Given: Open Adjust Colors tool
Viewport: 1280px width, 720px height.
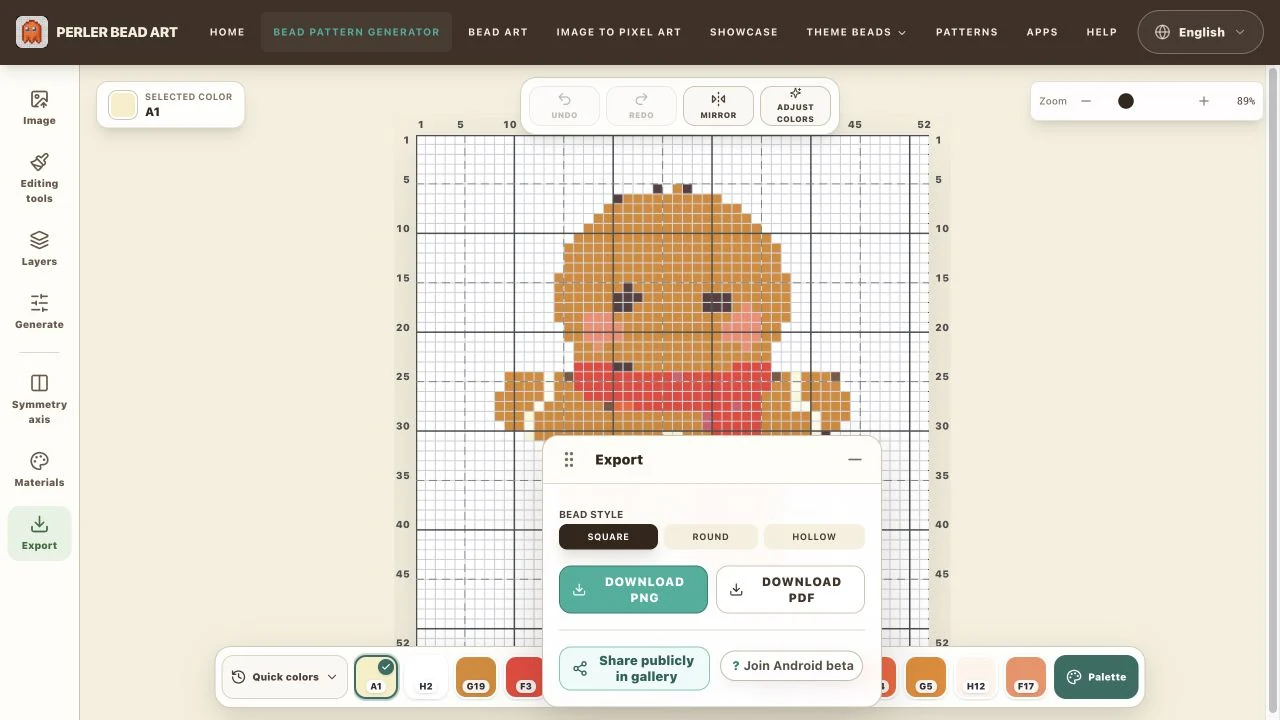Looking at the screenshot, I should pos(795,106).
